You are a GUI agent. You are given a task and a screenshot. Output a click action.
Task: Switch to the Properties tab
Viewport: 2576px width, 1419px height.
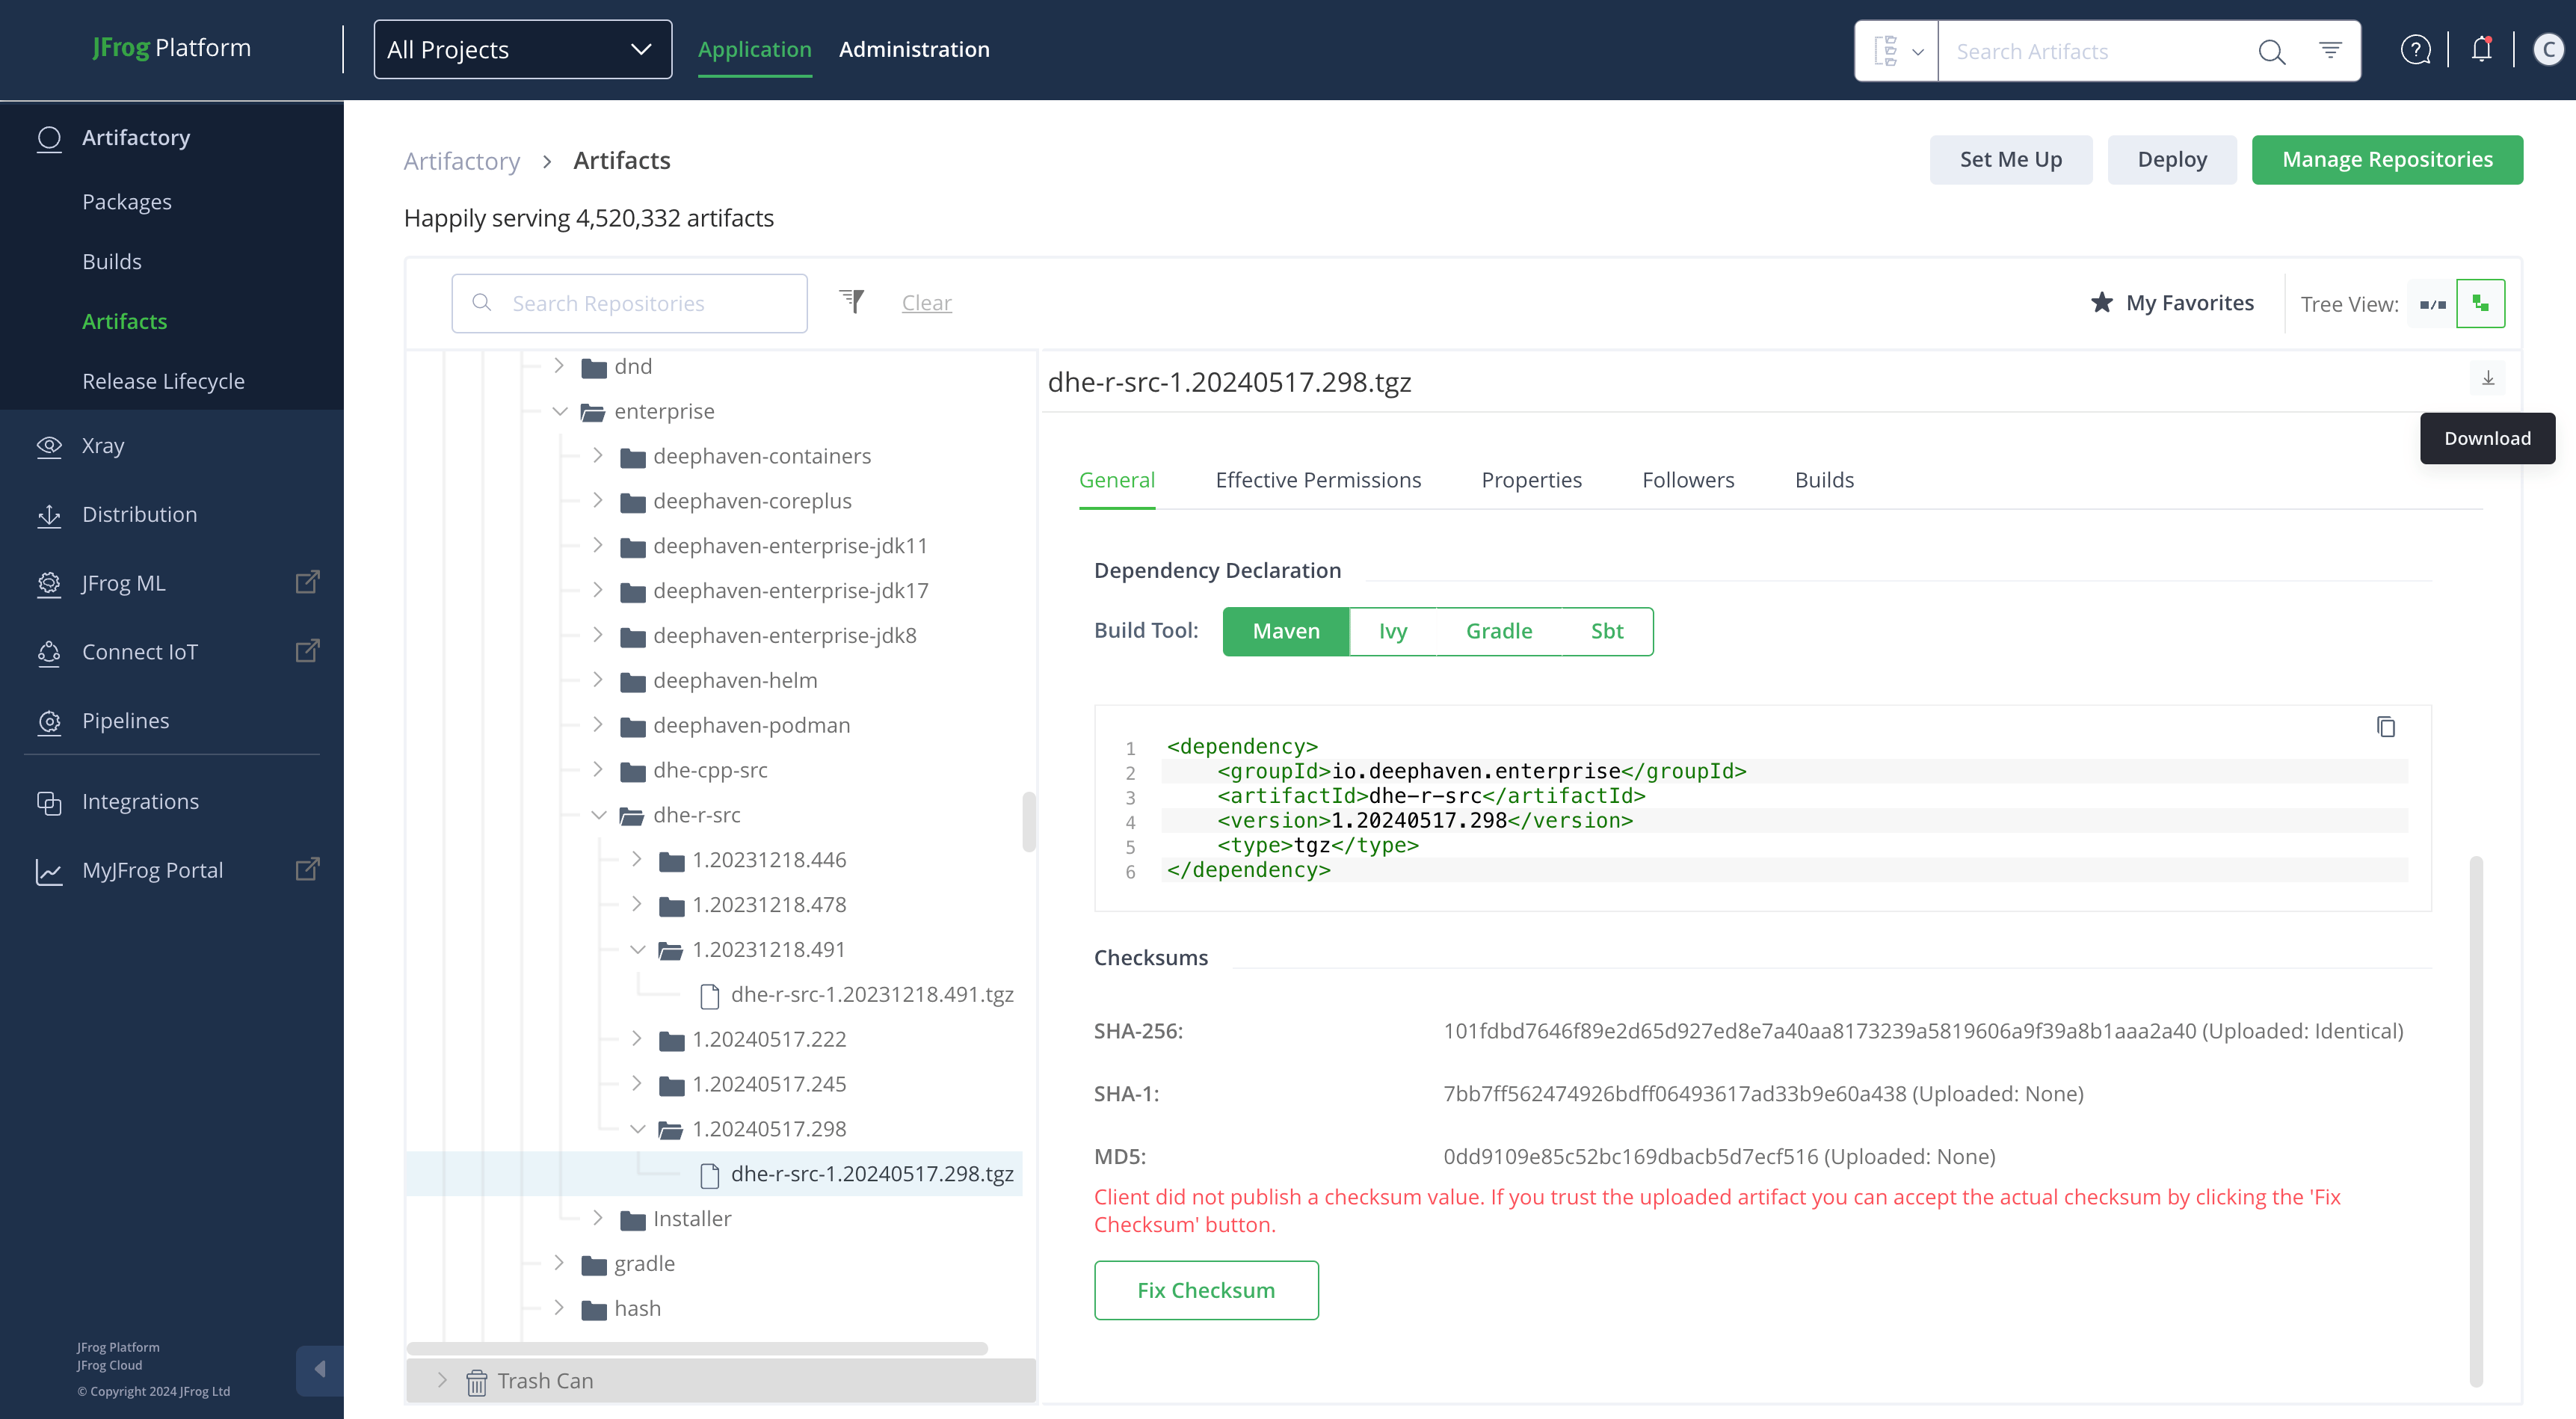pyautogui.click(x=1531, y=480)
